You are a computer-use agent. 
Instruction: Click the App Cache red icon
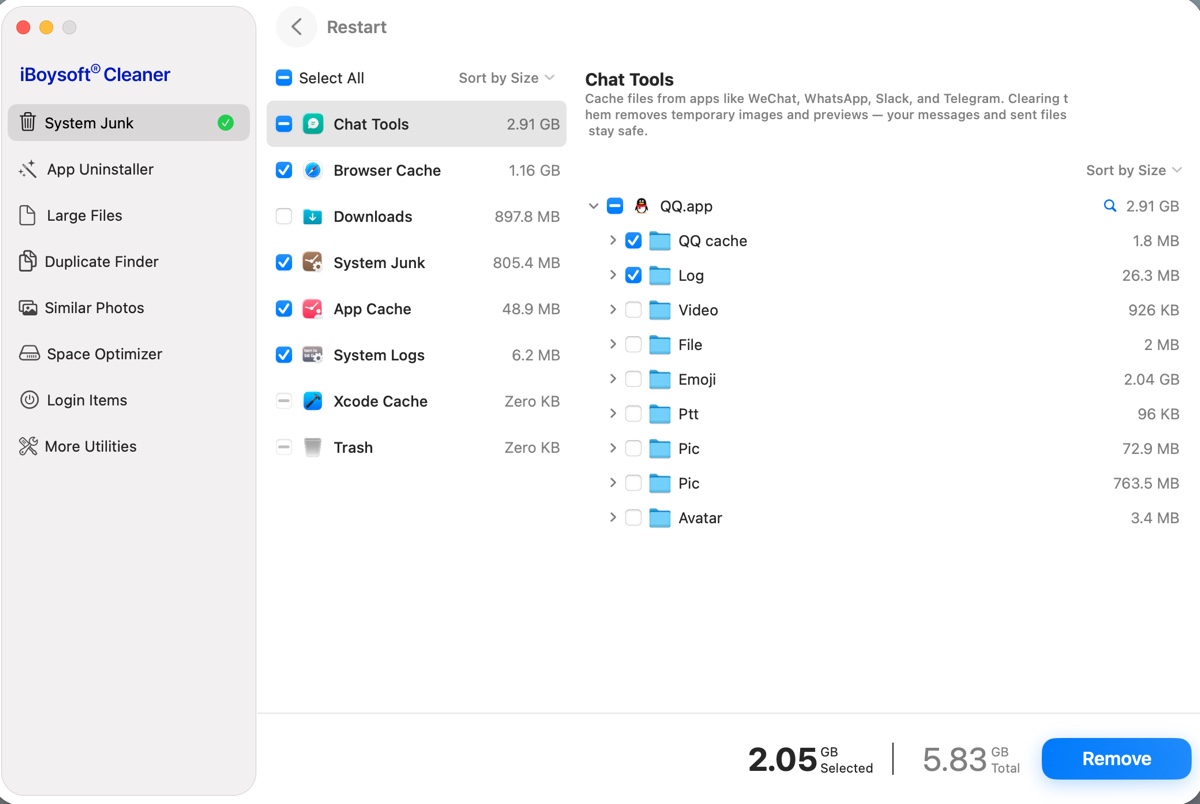[x=312, y=309]
